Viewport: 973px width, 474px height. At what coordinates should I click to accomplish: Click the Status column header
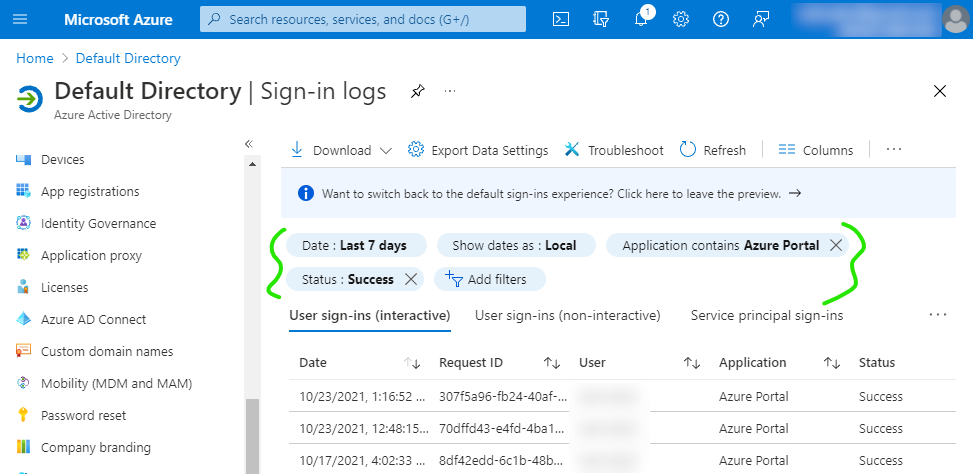(877, 363)
